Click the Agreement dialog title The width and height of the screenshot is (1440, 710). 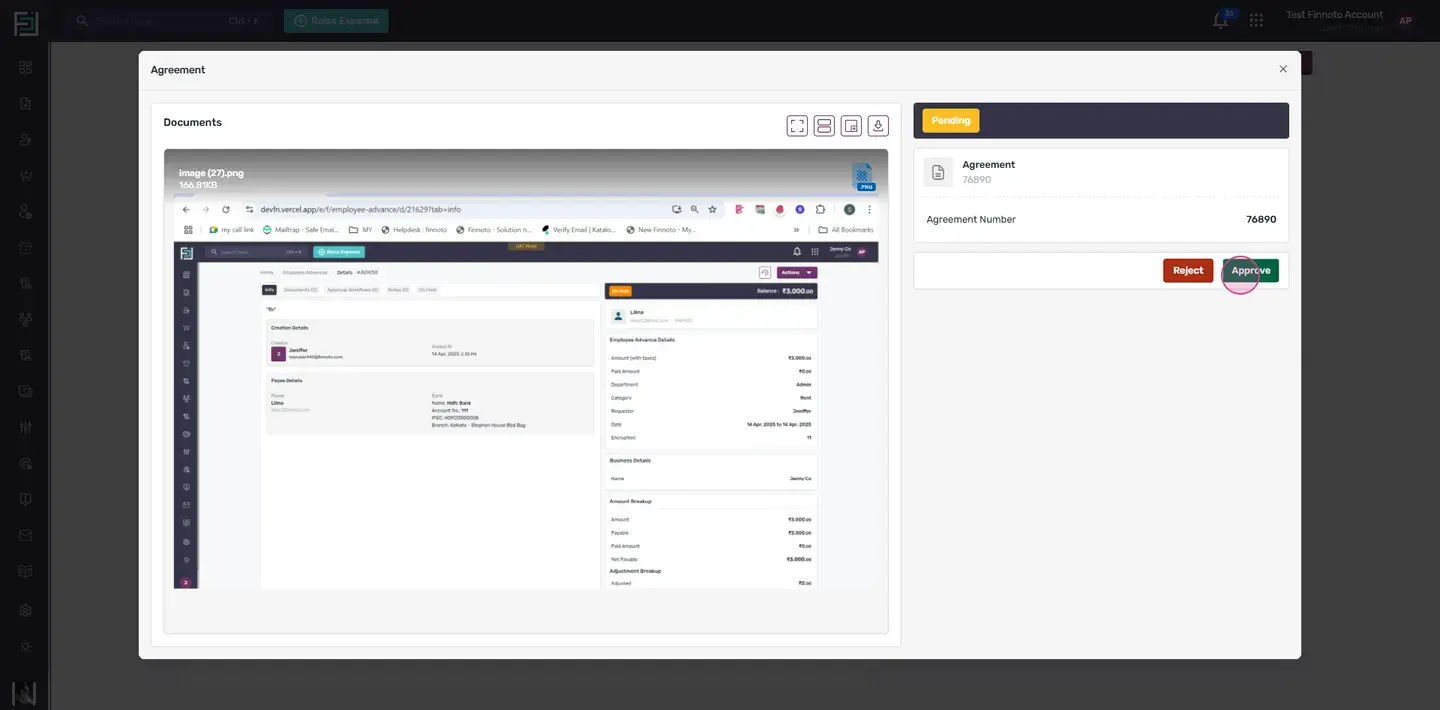tap(178, 70)
